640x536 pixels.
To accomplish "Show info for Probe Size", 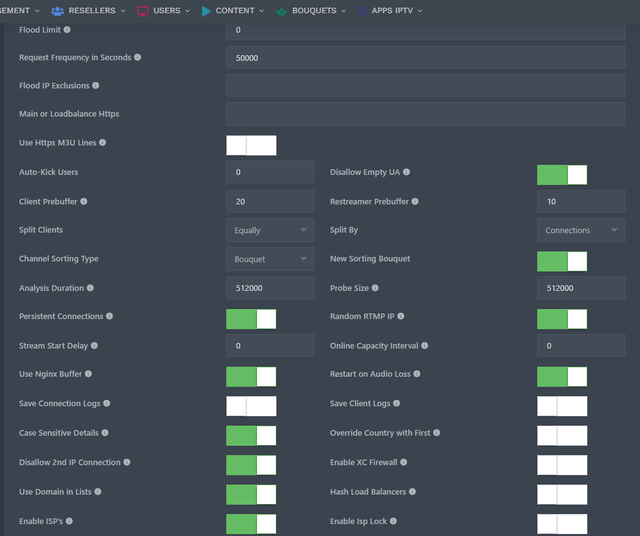I will [x=375, y=288].
